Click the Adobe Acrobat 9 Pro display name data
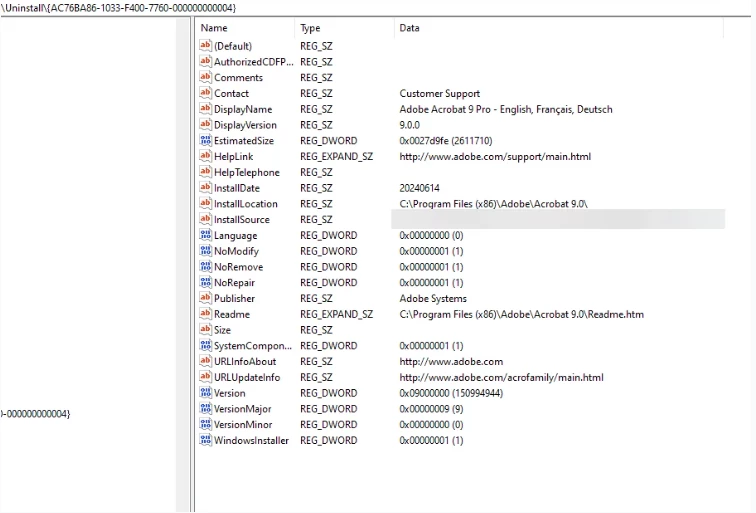756x513 pixels. (506, 109)
